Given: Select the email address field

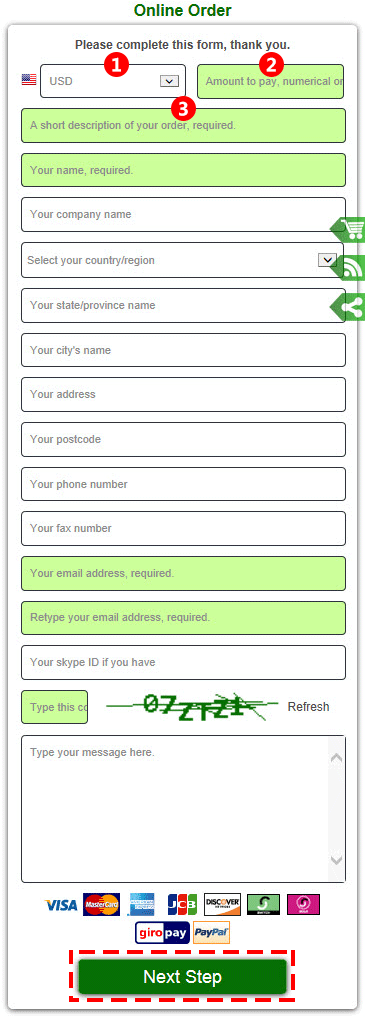Looking at the screenshot, I should click(x=183, y=574).
